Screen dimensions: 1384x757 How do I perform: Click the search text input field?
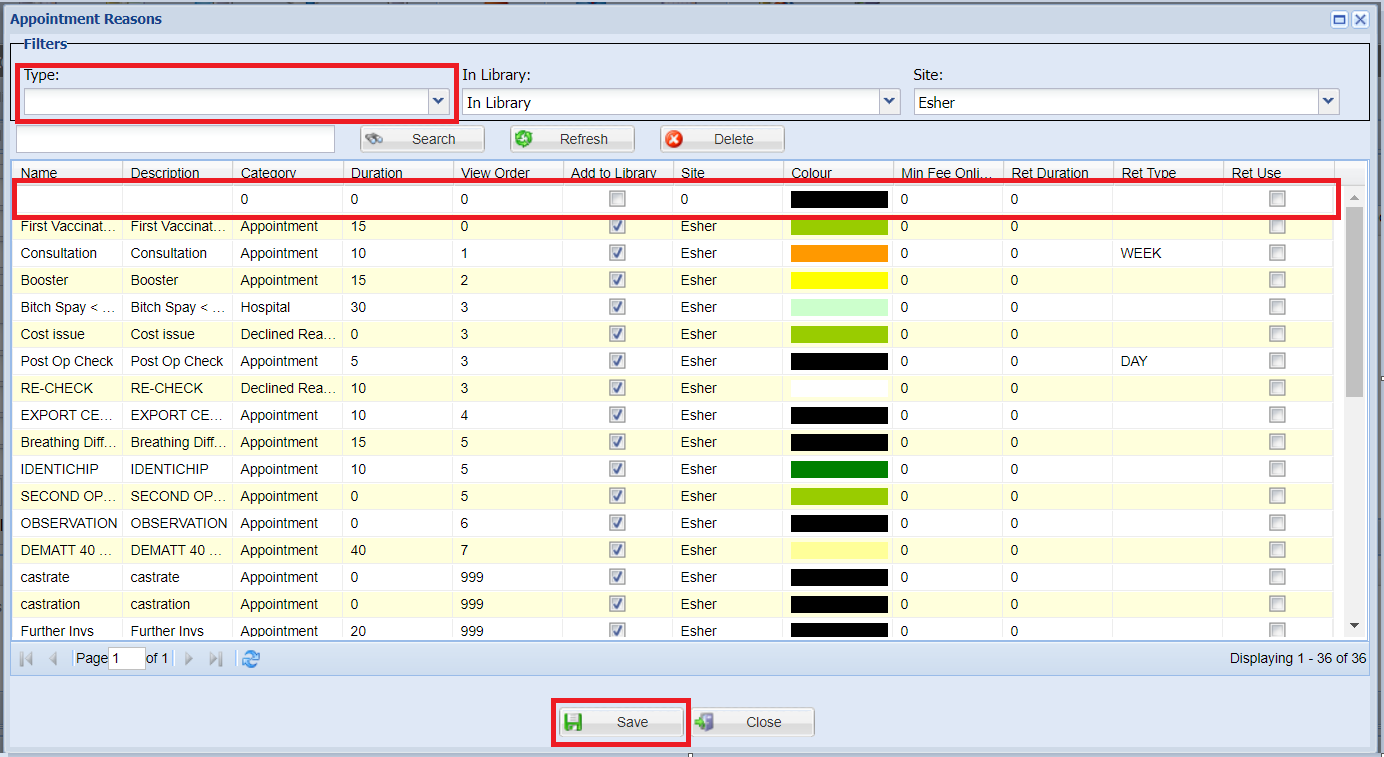tap(175, 139)
